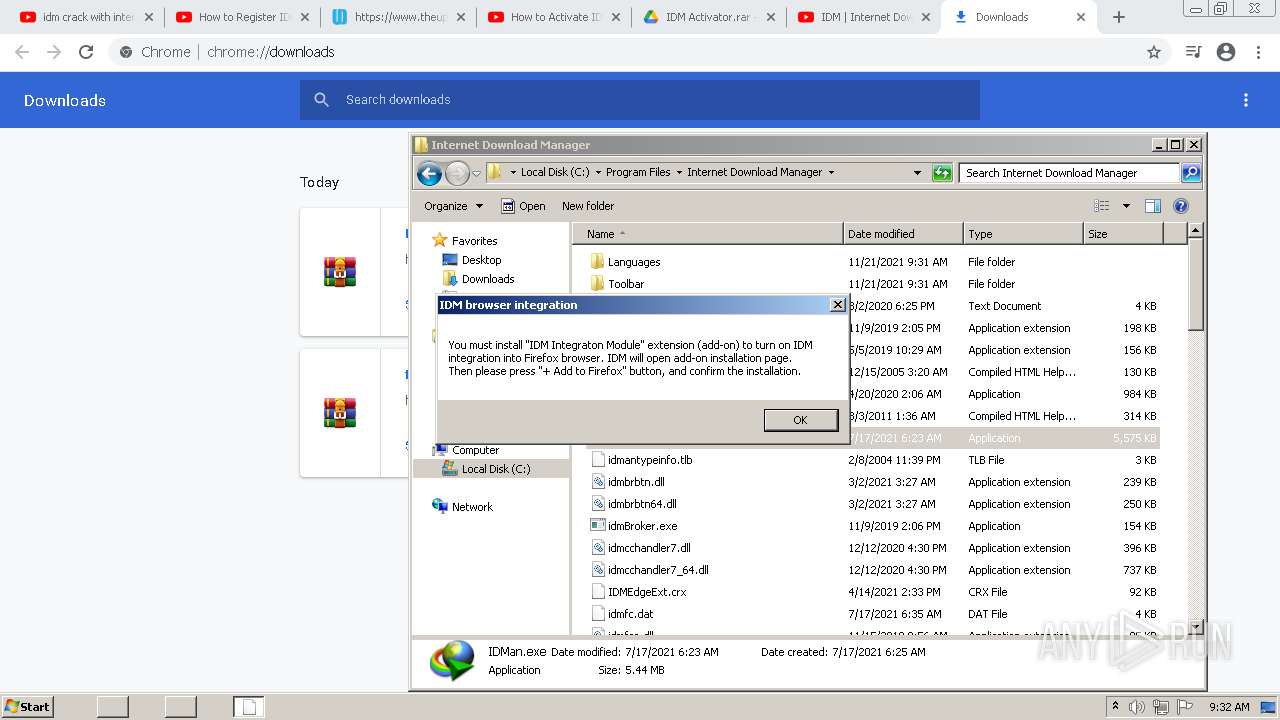1280x720 pixels.
Task: Select Network in the navigation pane
Action: pyautogui.click(x=472, y=507)
